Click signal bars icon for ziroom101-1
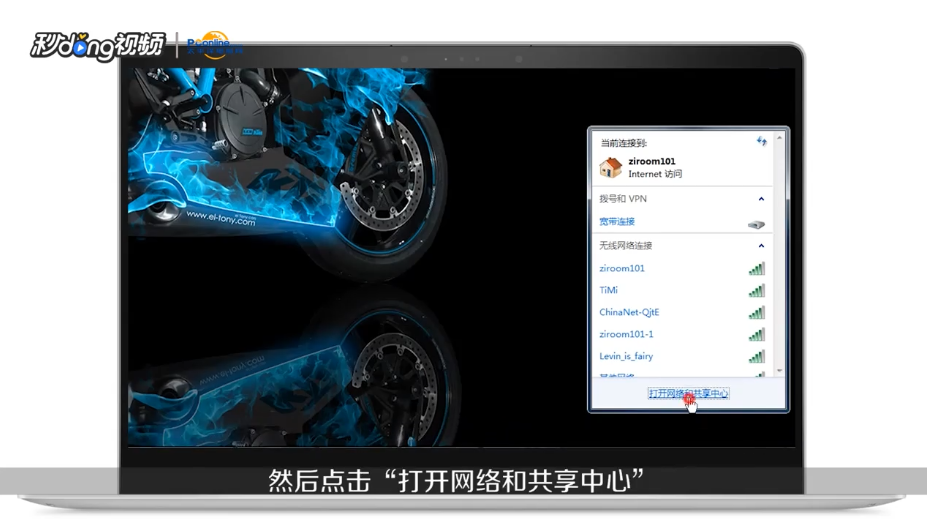927x520 pixels. [x=757, y=334]
